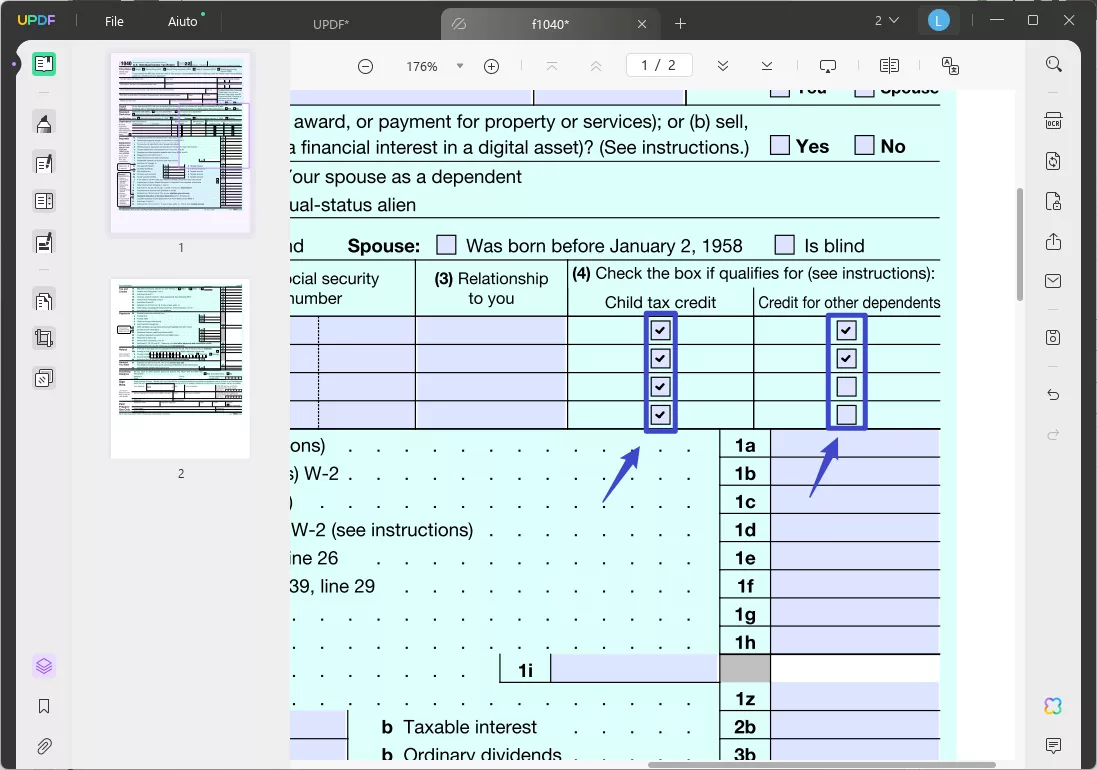Jump to the first page
This screenshot has width=1097, height=770.
(552, 66)
